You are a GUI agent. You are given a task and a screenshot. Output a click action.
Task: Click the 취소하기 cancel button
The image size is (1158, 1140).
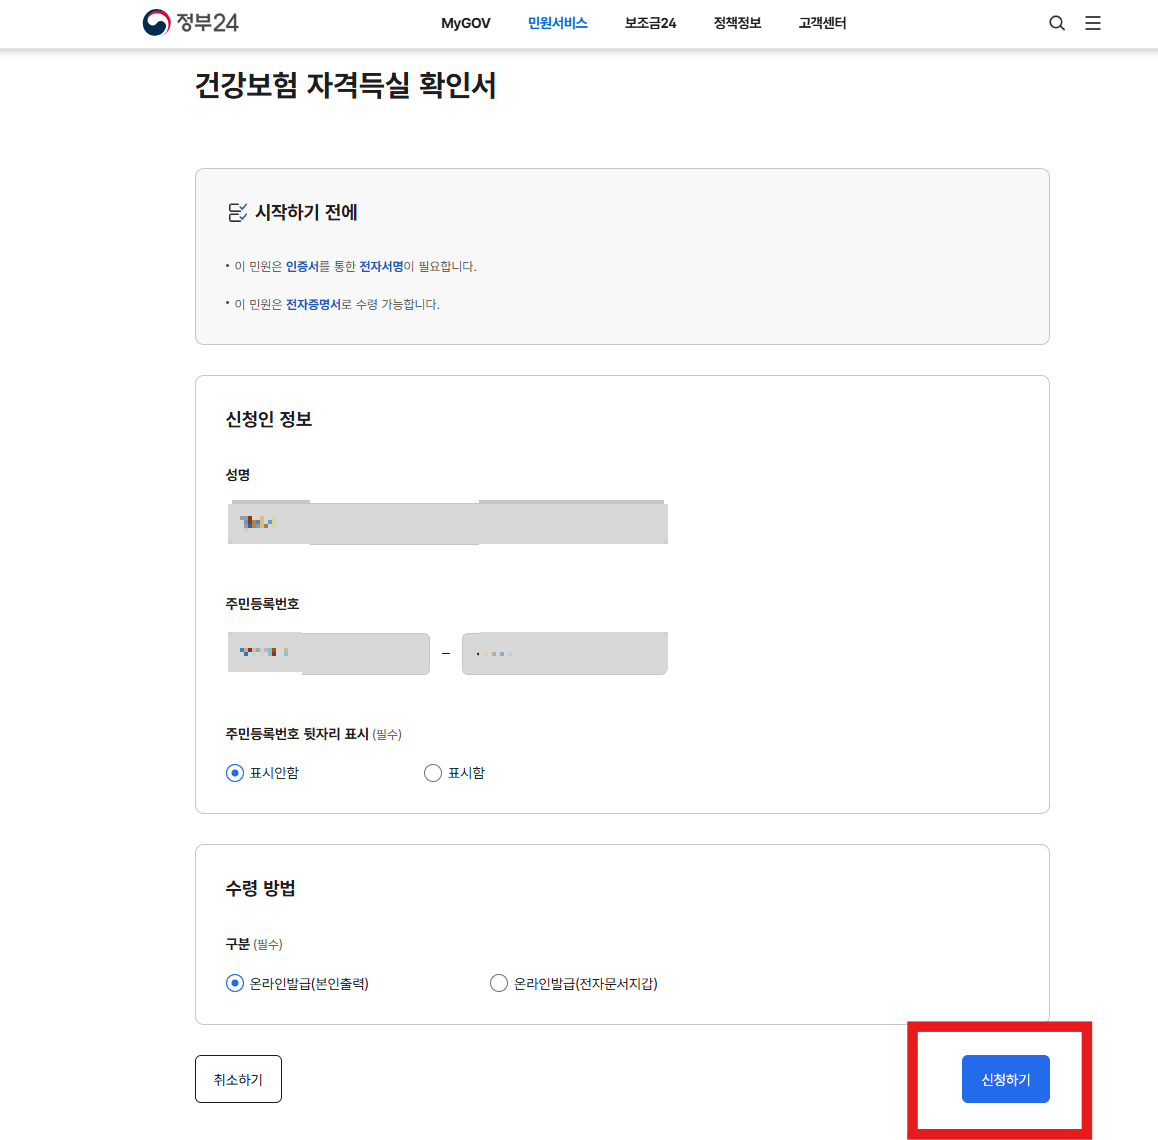pyautogui.click(x=238, y=1079)
